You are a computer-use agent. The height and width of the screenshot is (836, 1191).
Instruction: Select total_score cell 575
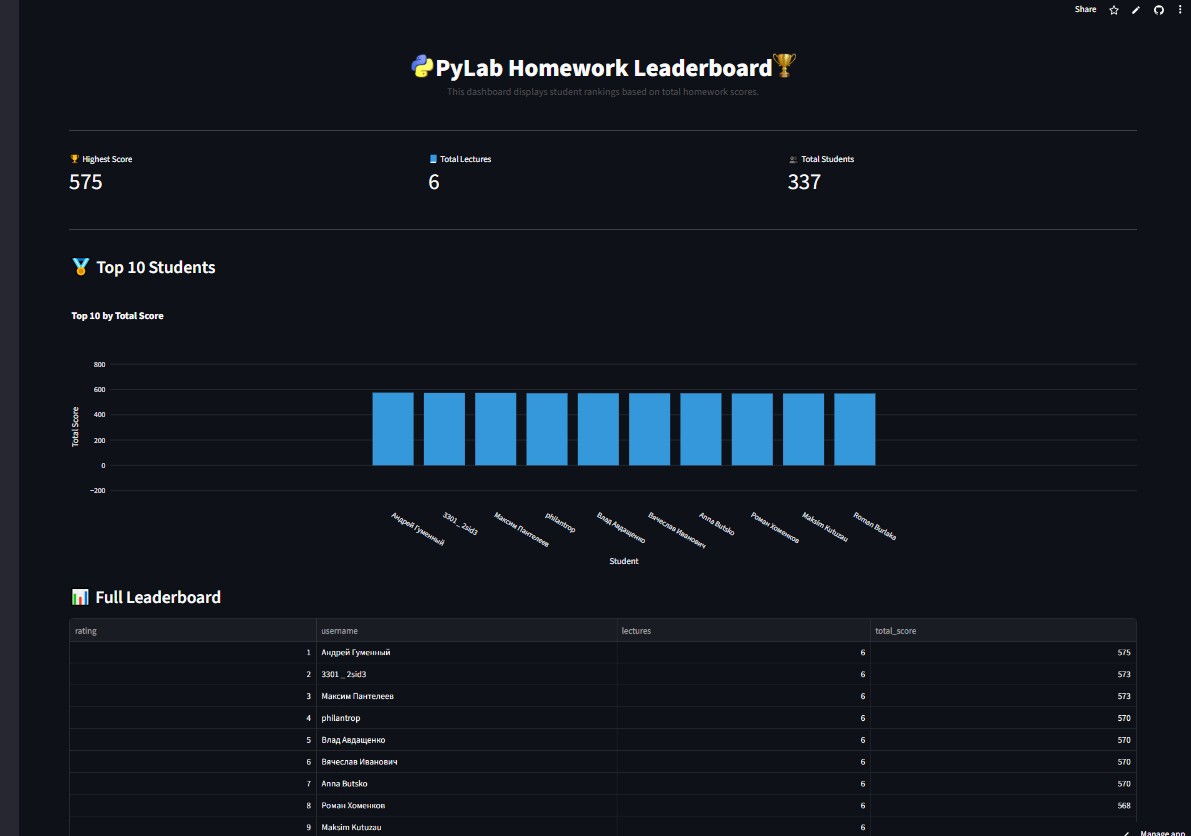pos(1003,652)
